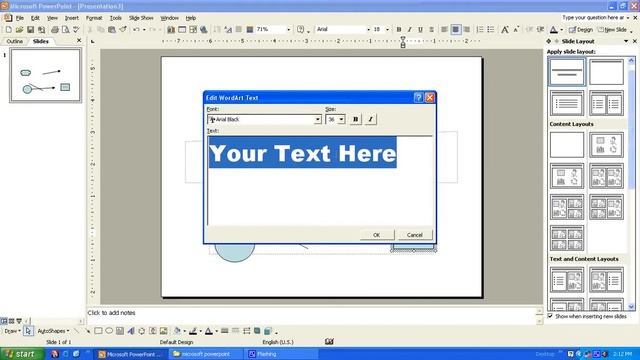Click the Open file toolbar icon
The image size is (640, 360).
pos(19,29)
